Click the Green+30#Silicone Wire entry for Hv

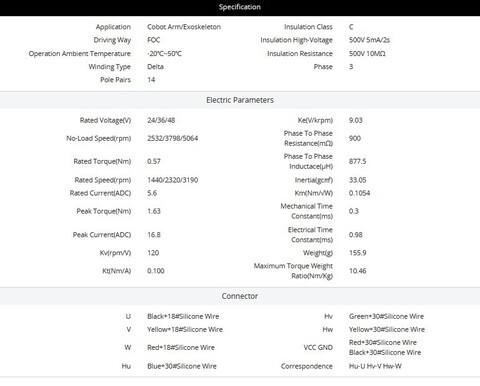point(386,316)
